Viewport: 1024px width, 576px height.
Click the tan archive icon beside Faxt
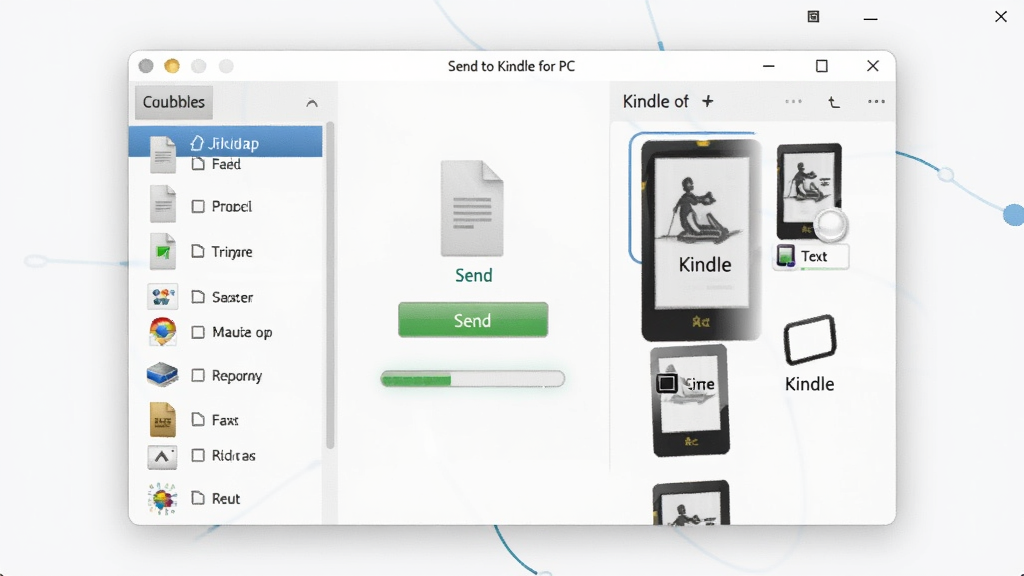pyautogui.click(x=163, y=419)
